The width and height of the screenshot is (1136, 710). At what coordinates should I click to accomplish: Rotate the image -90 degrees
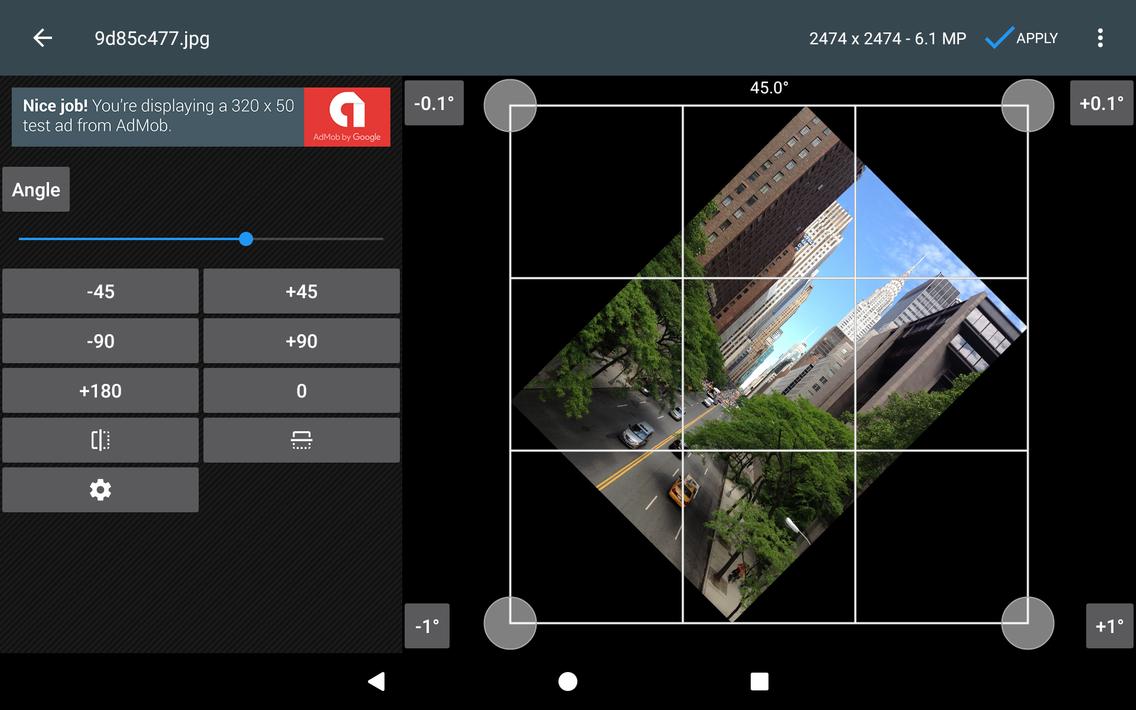(x=100, y=341)
